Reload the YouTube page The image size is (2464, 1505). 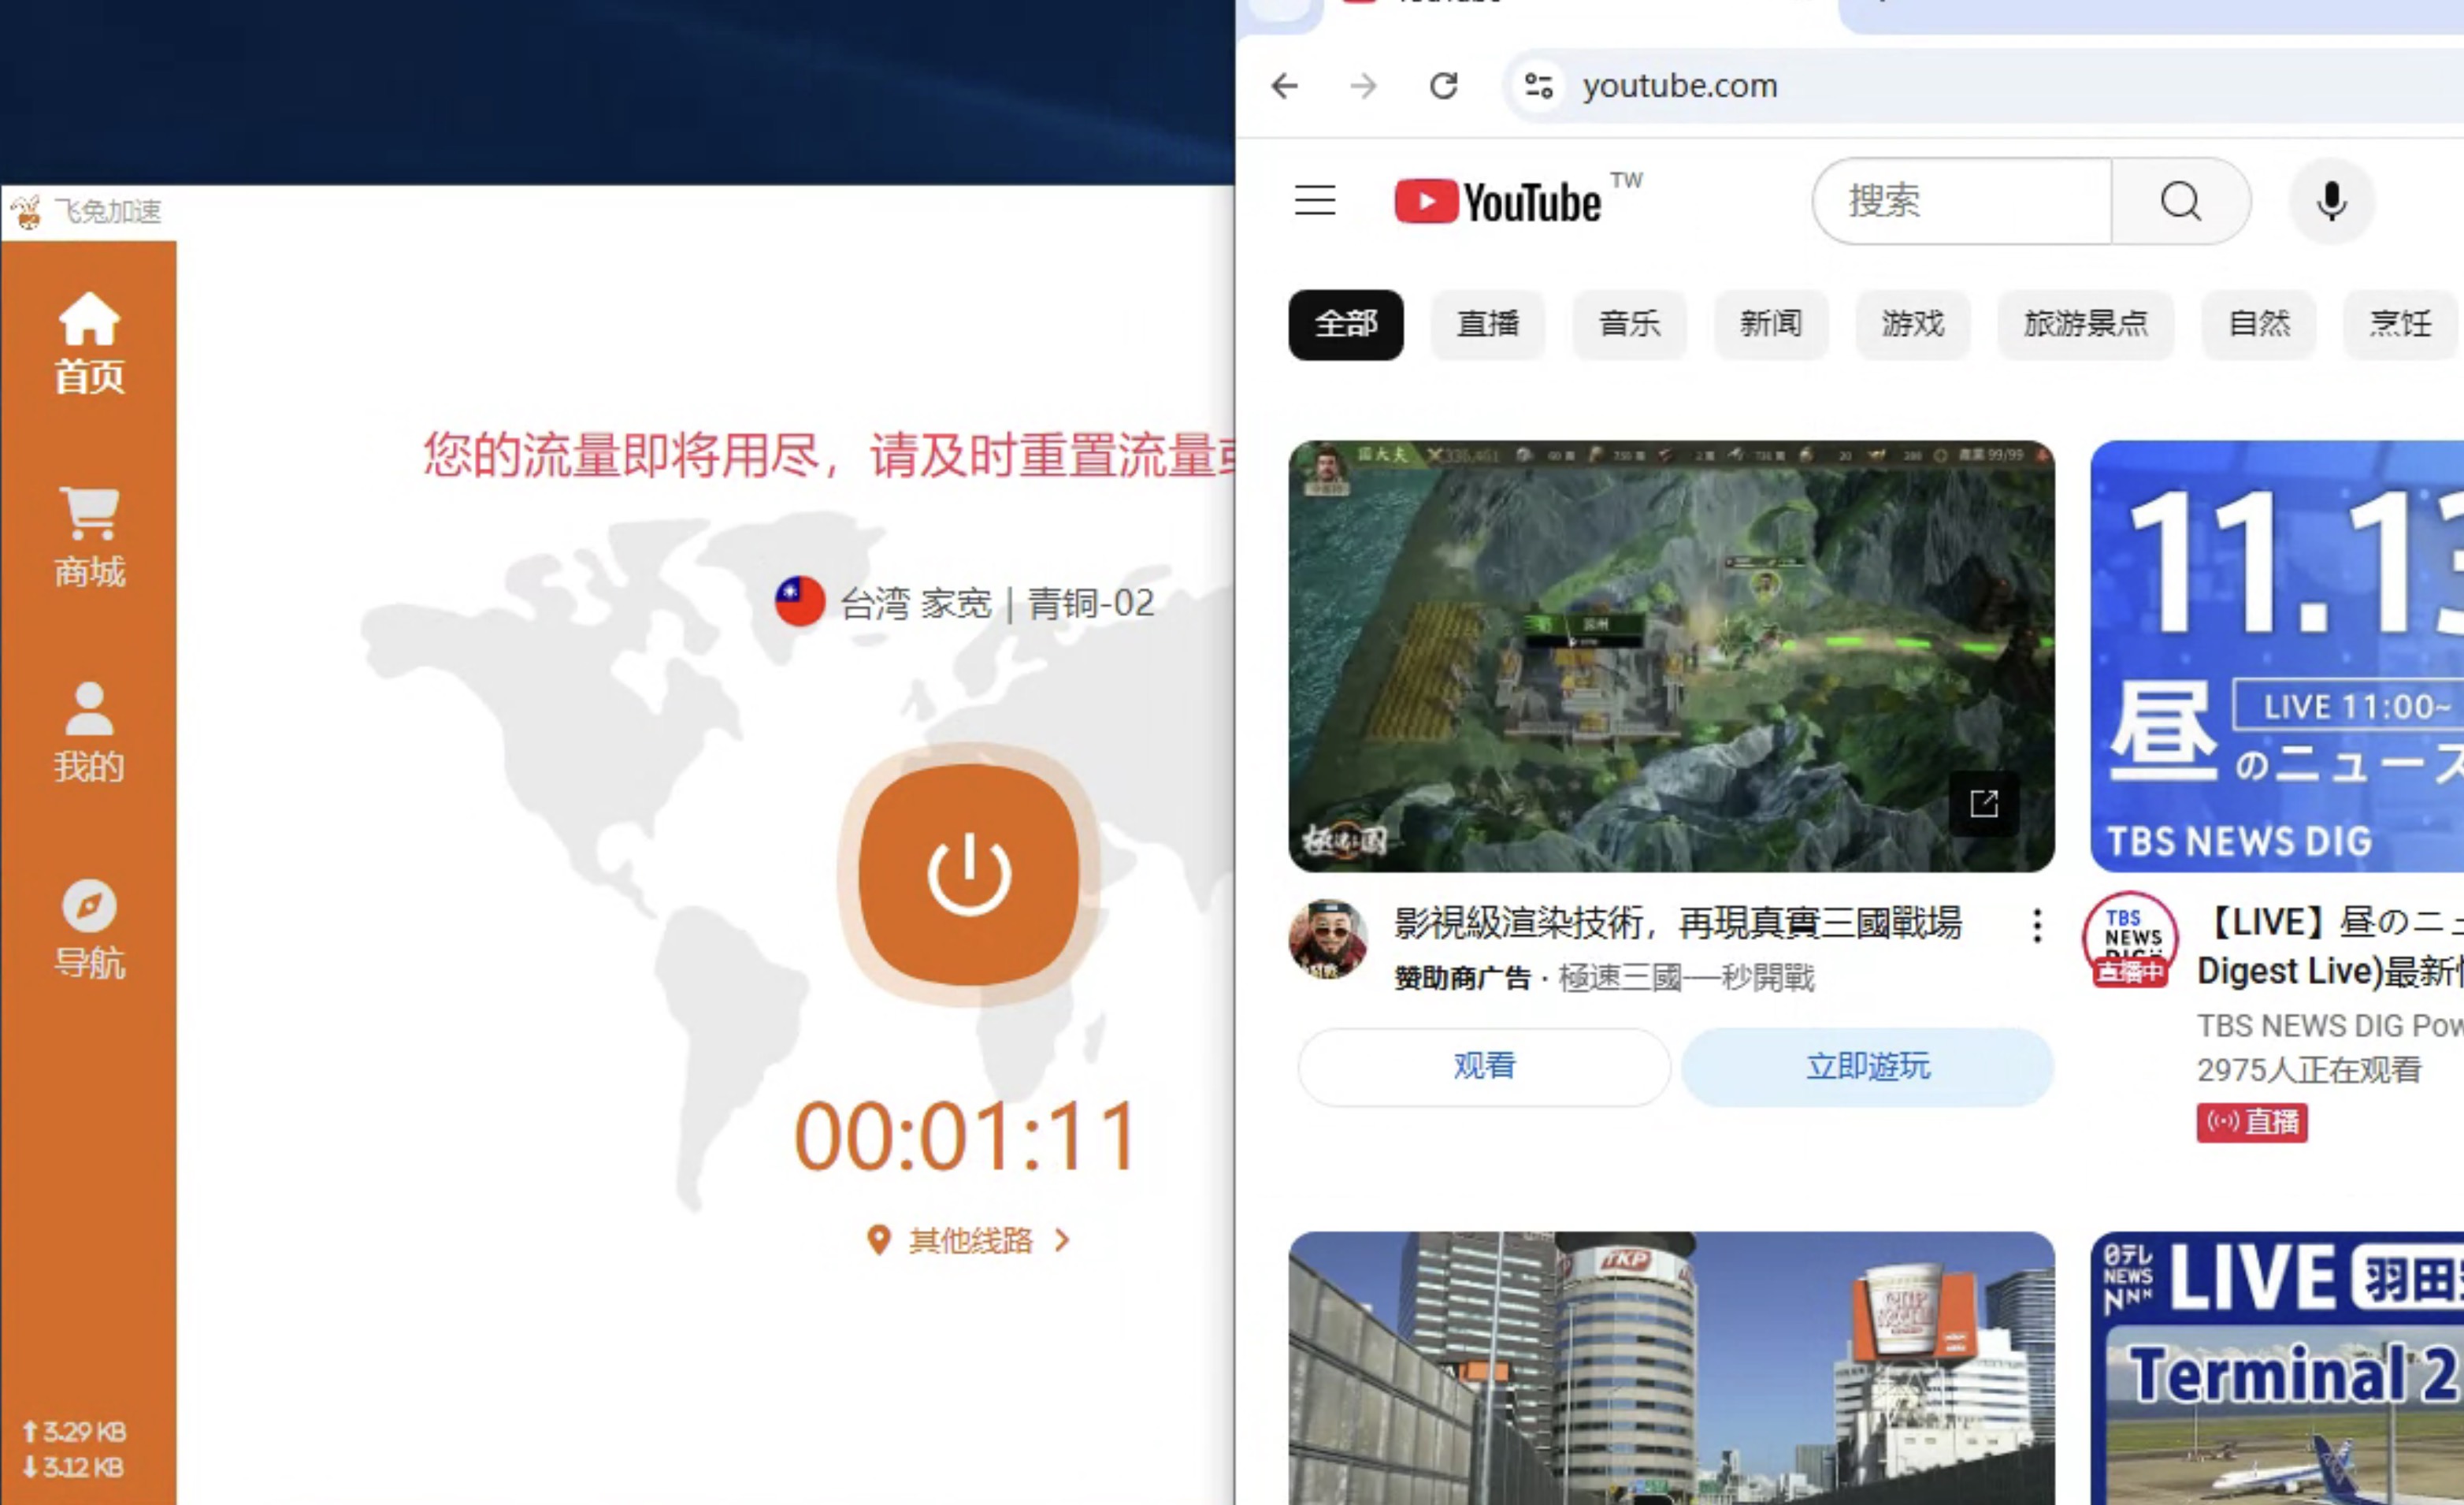pyautogui.click(x=1443, y=86)
